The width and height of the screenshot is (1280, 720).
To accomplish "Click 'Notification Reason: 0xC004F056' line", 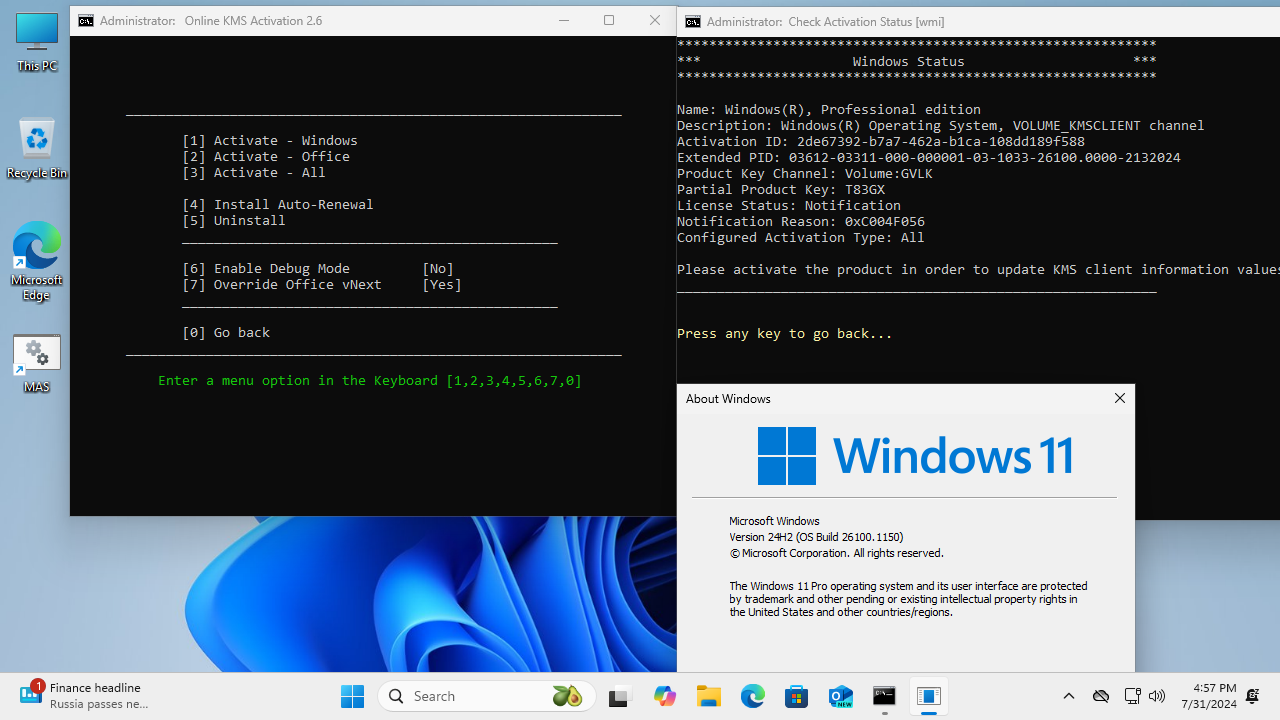I will point(801,222).
